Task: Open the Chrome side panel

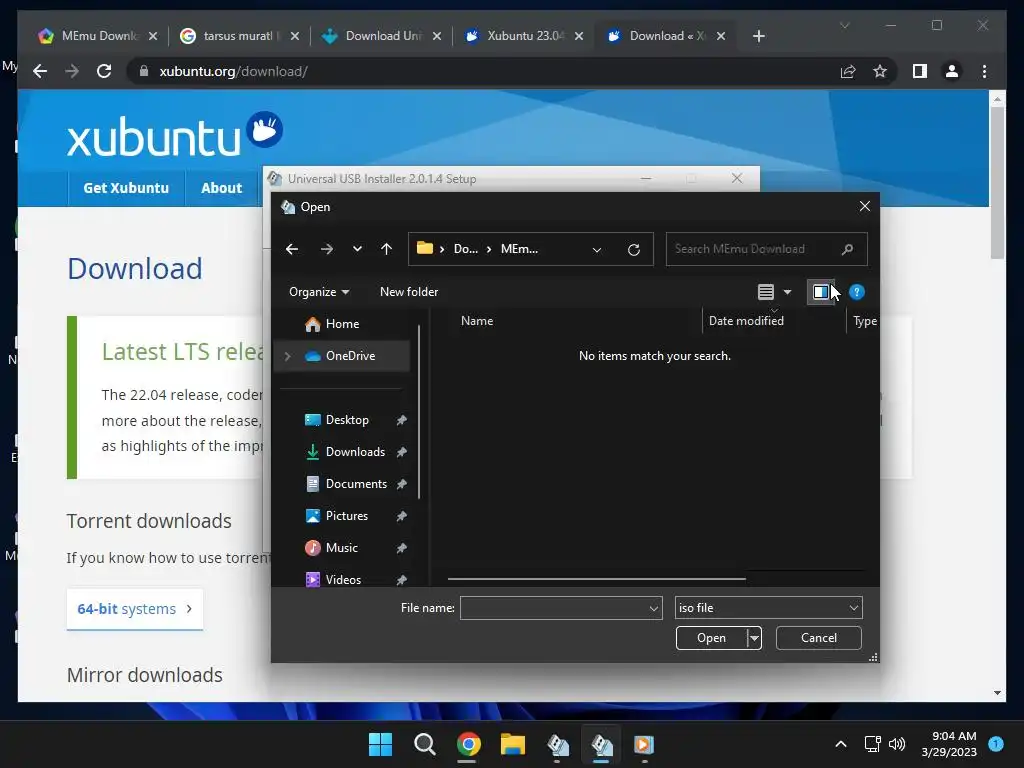Action: tap(920, 71)
